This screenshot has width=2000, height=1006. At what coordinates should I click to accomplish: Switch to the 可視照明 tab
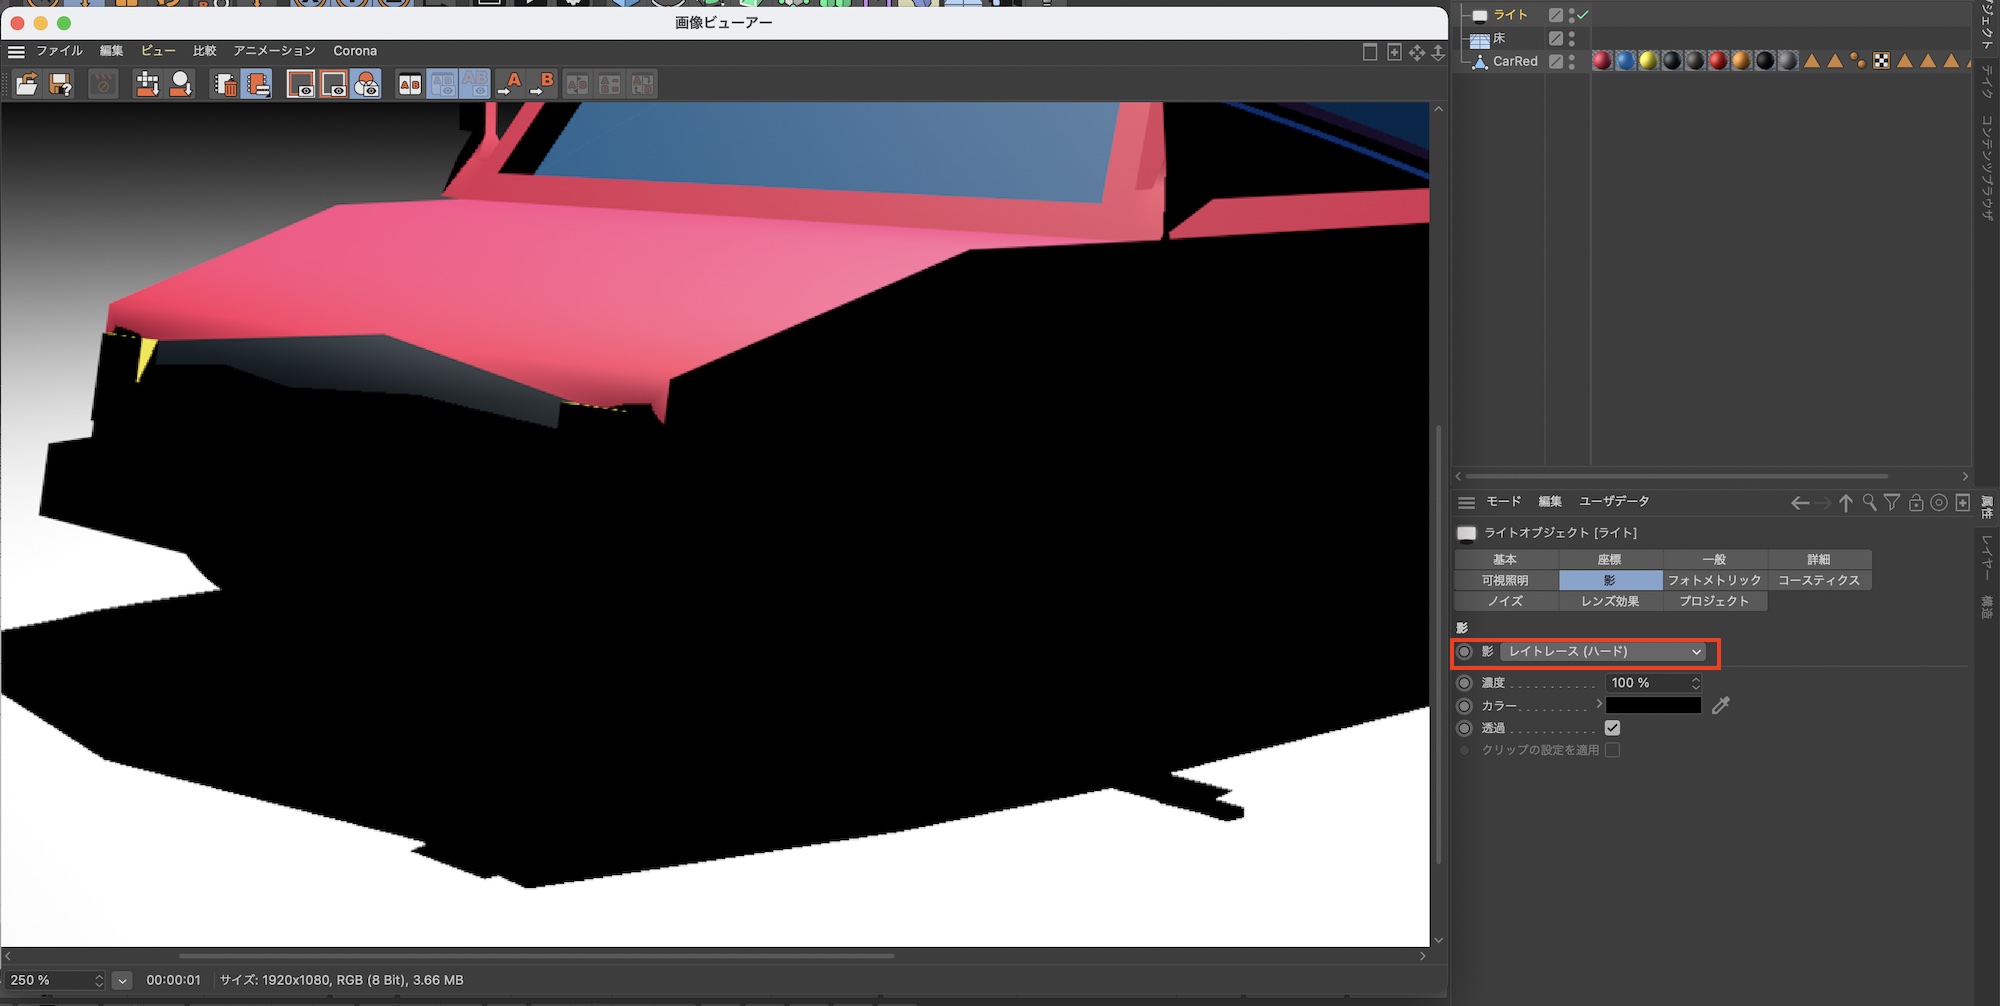tap(1505, 581)
